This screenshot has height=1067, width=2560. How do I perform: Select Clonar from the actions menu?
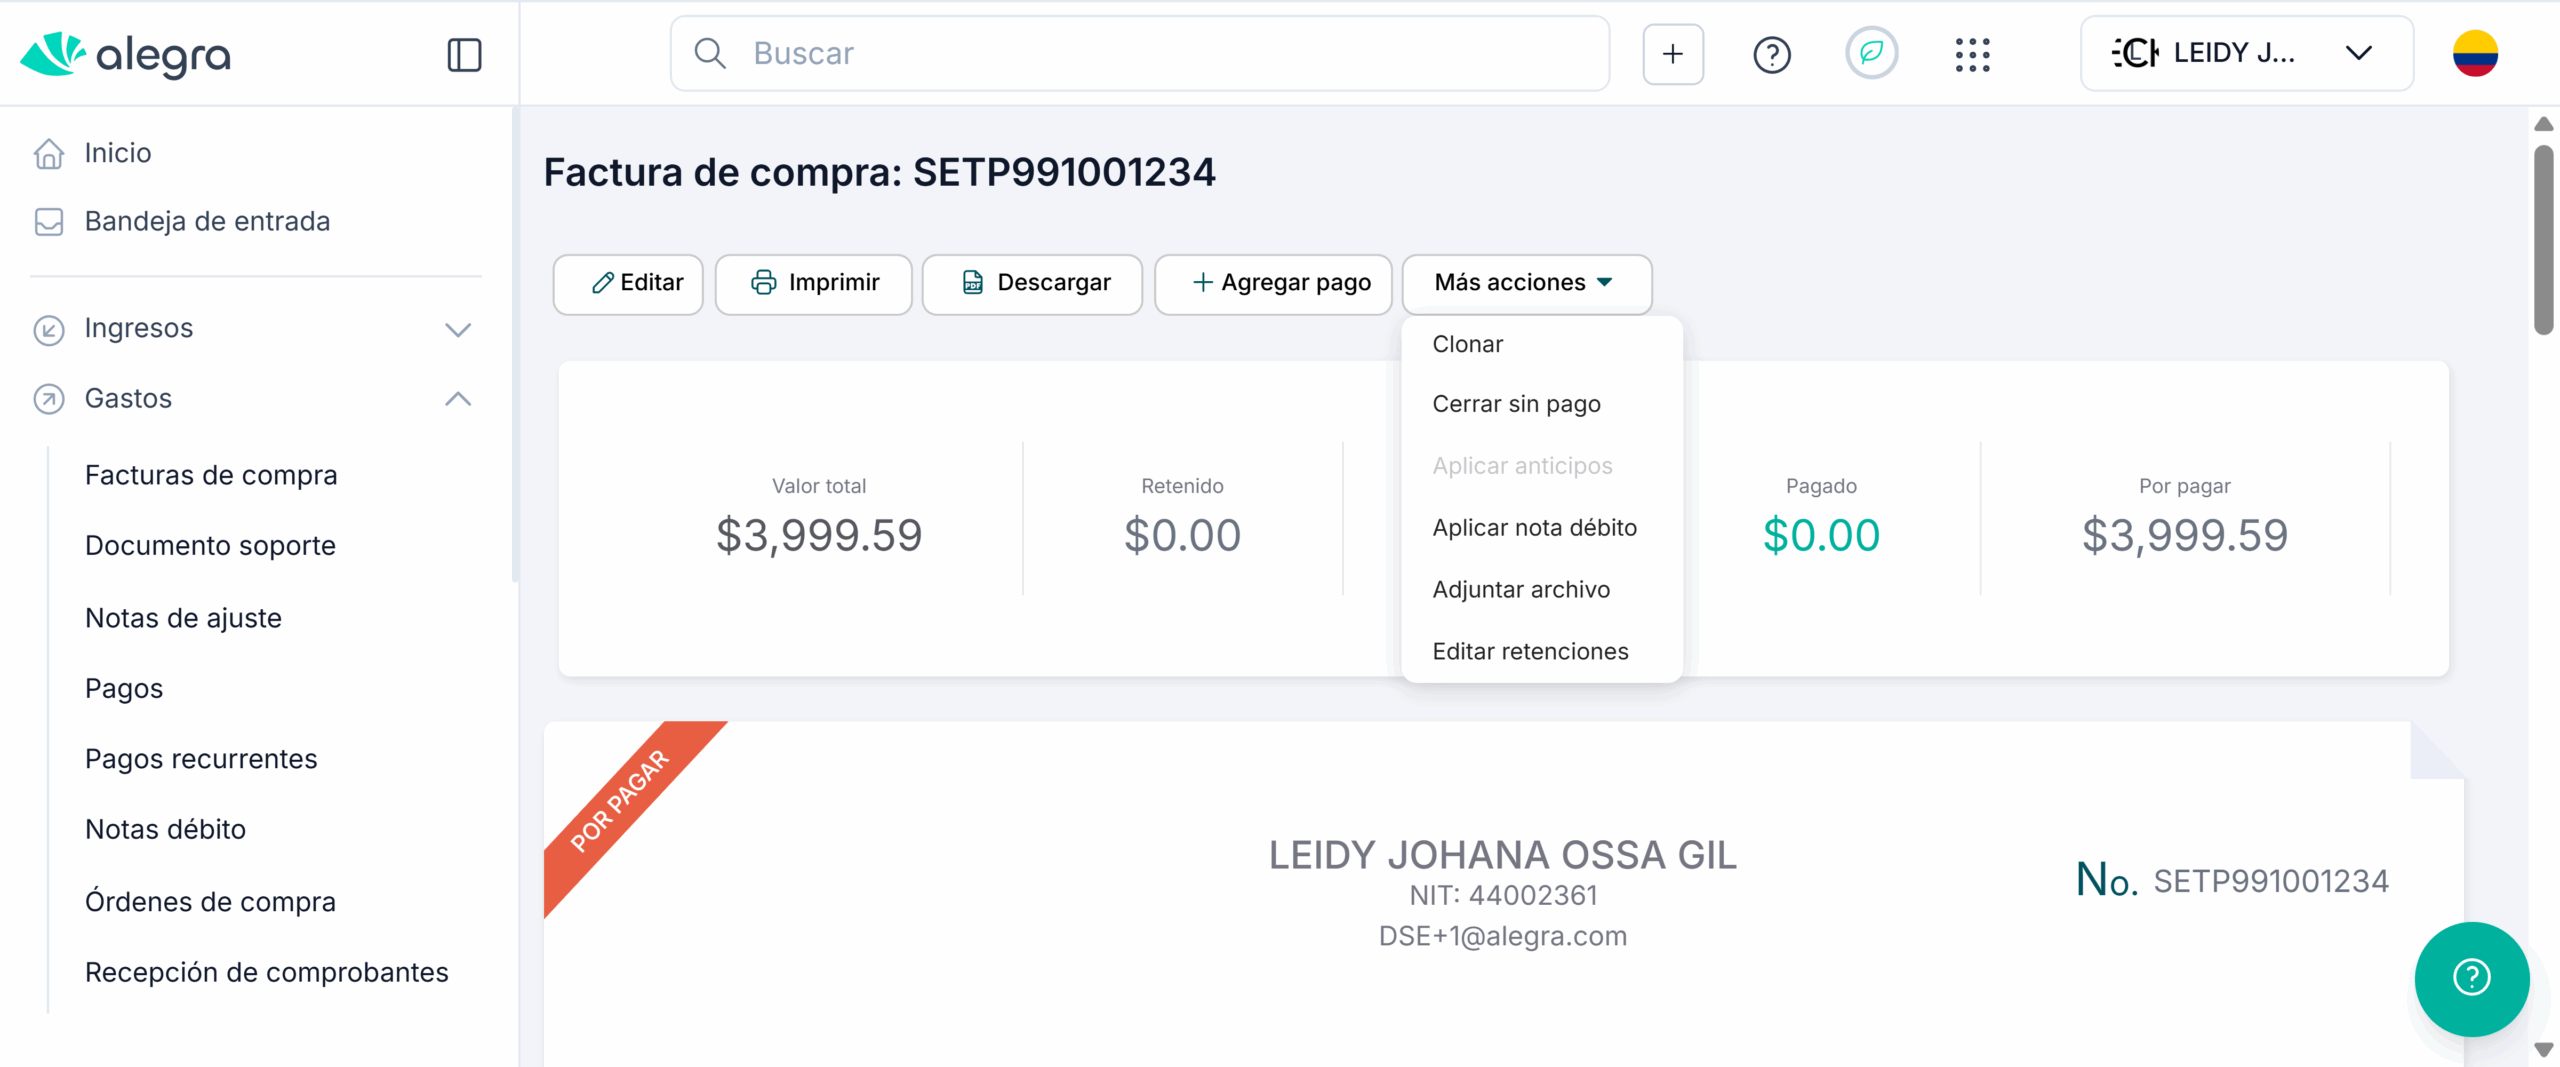(1467, 344)
